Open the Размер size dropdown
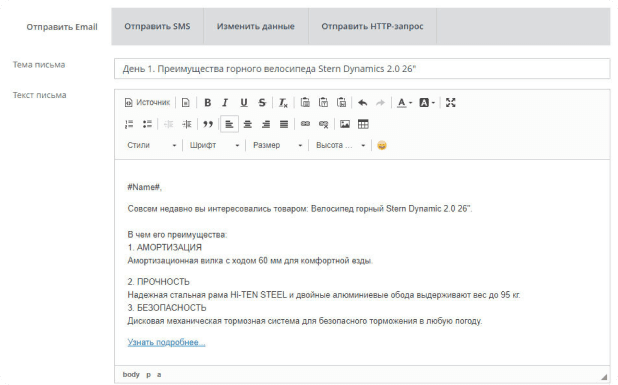The height and width of the screenshot is (385, 618). [x=277, y=145]
